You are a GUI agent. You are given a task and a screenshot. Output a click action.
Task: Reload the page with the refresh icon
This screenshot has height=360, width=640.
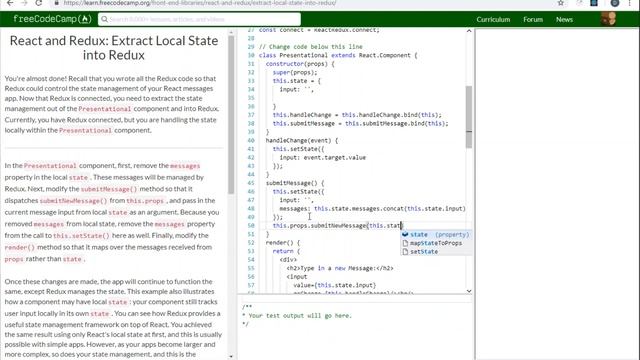[38, 3]
